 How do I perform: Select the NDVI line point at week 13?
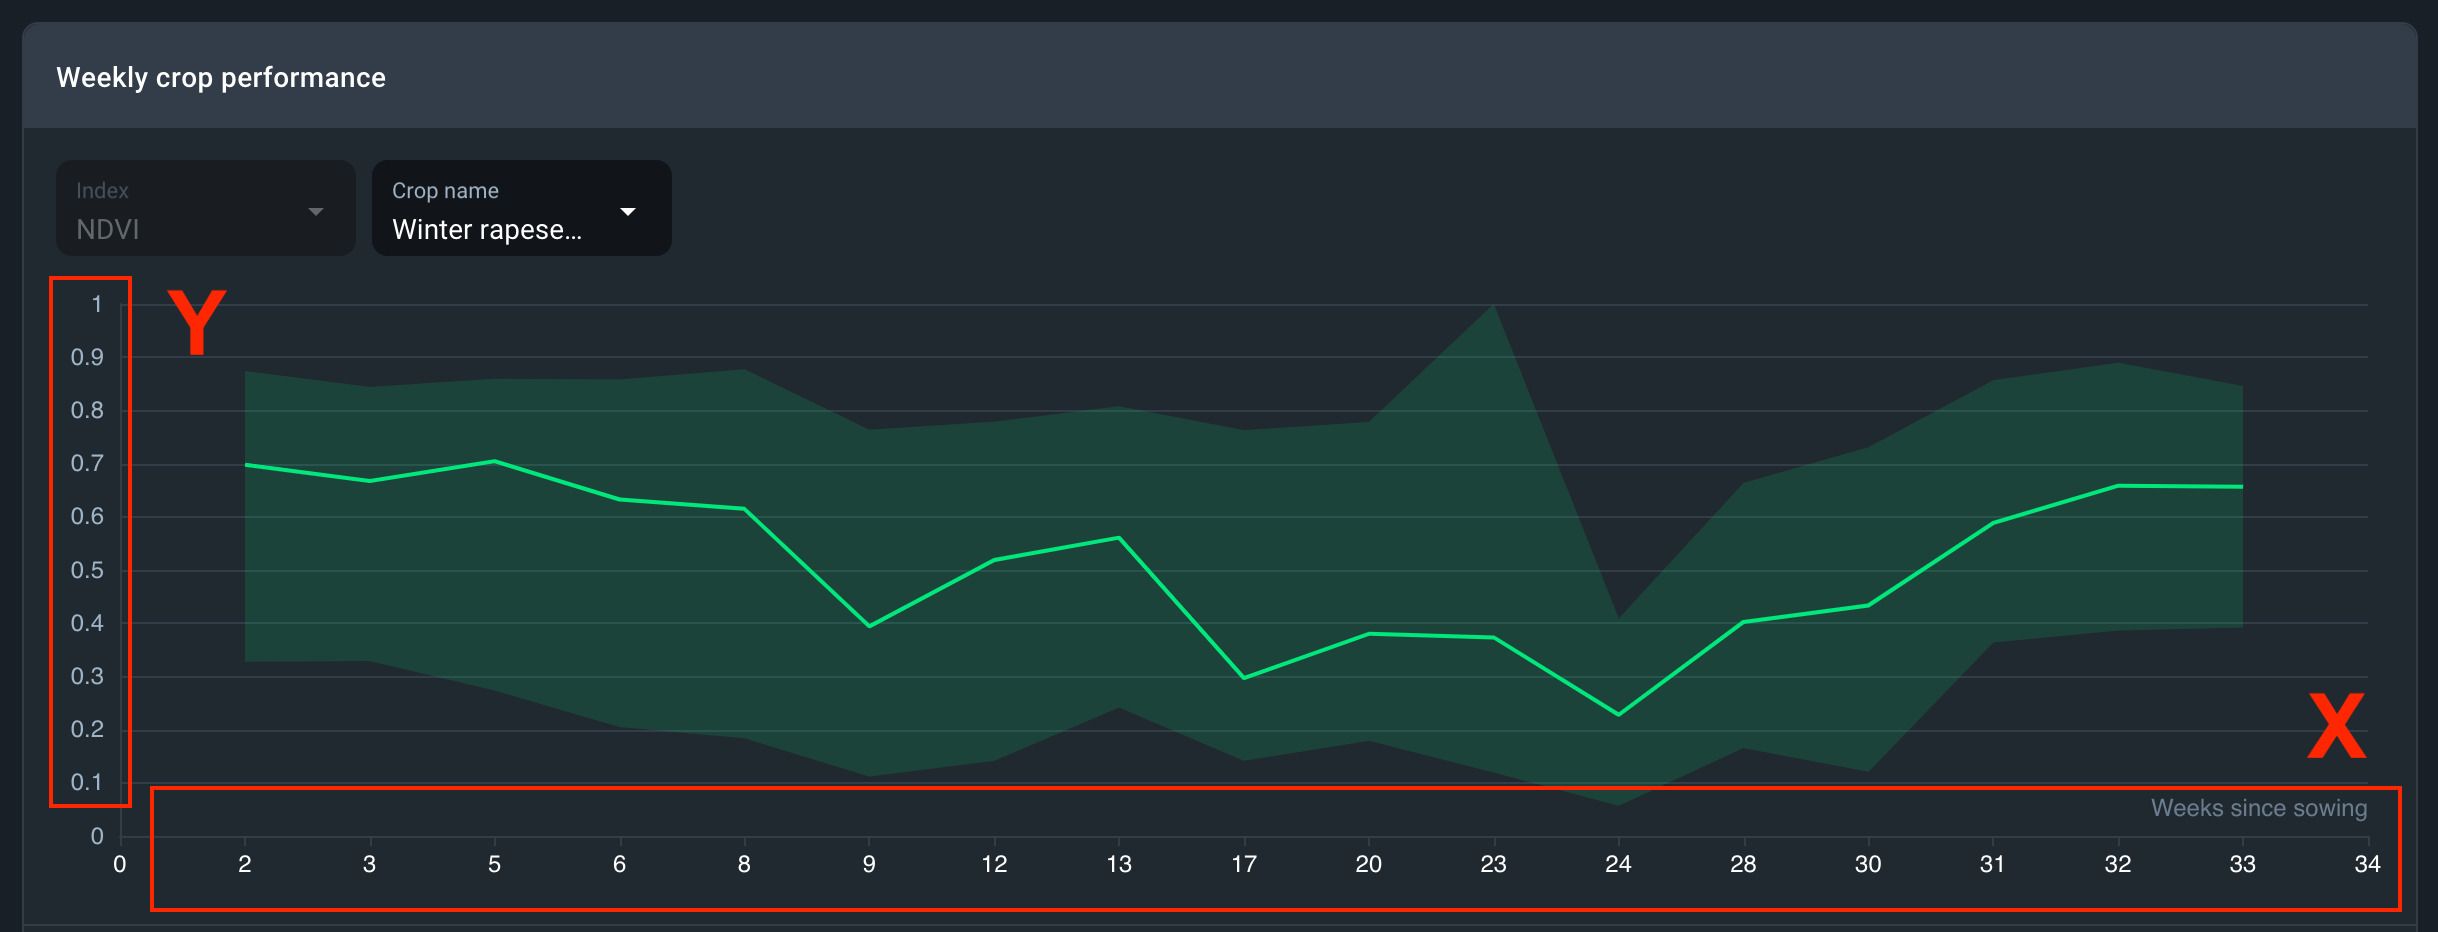[1119, 538]
